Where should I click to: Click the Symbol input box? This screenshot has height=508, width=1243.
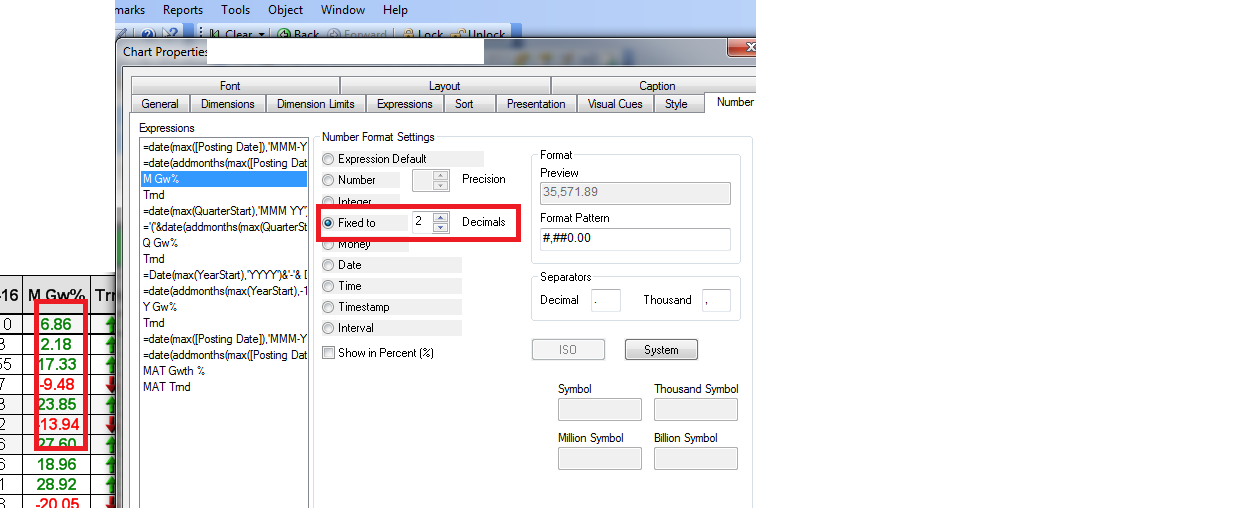(600, 409)
